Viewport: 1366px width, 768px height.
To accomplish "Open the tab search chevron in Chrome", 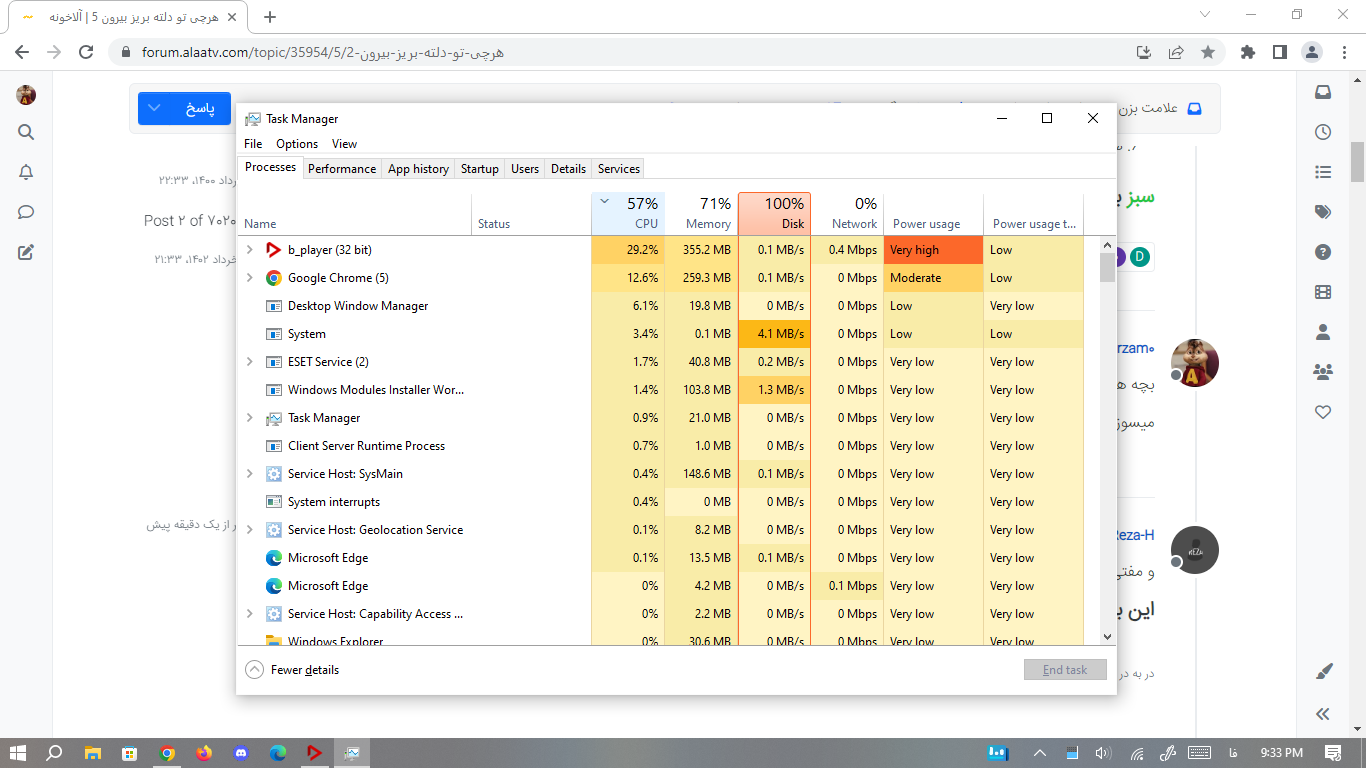I will tap(1205, 15).
